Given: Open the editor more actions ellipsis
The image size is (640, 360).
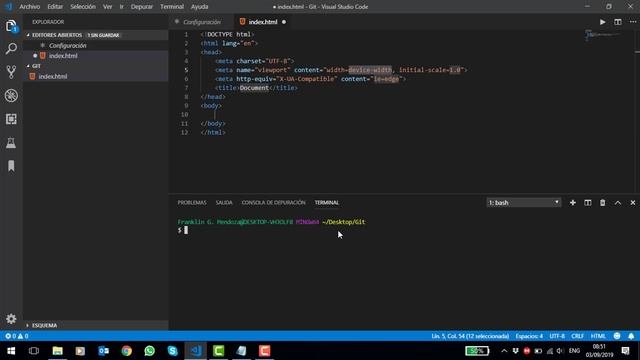Looking at the screenshot, I should pos(633,22).
